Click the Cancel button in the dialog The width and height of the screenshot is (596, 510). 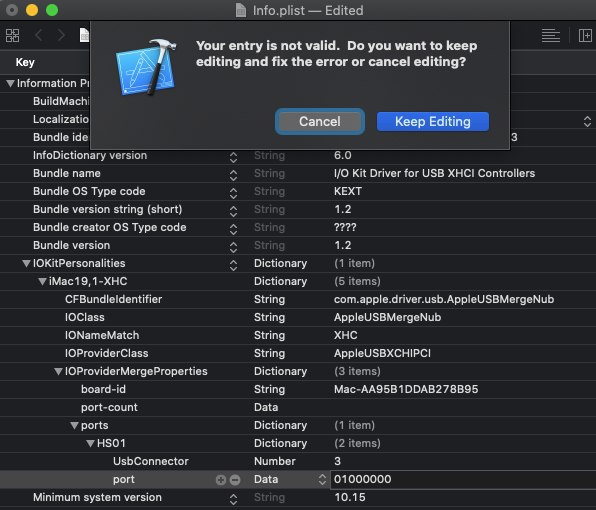(x=320, y=122)
